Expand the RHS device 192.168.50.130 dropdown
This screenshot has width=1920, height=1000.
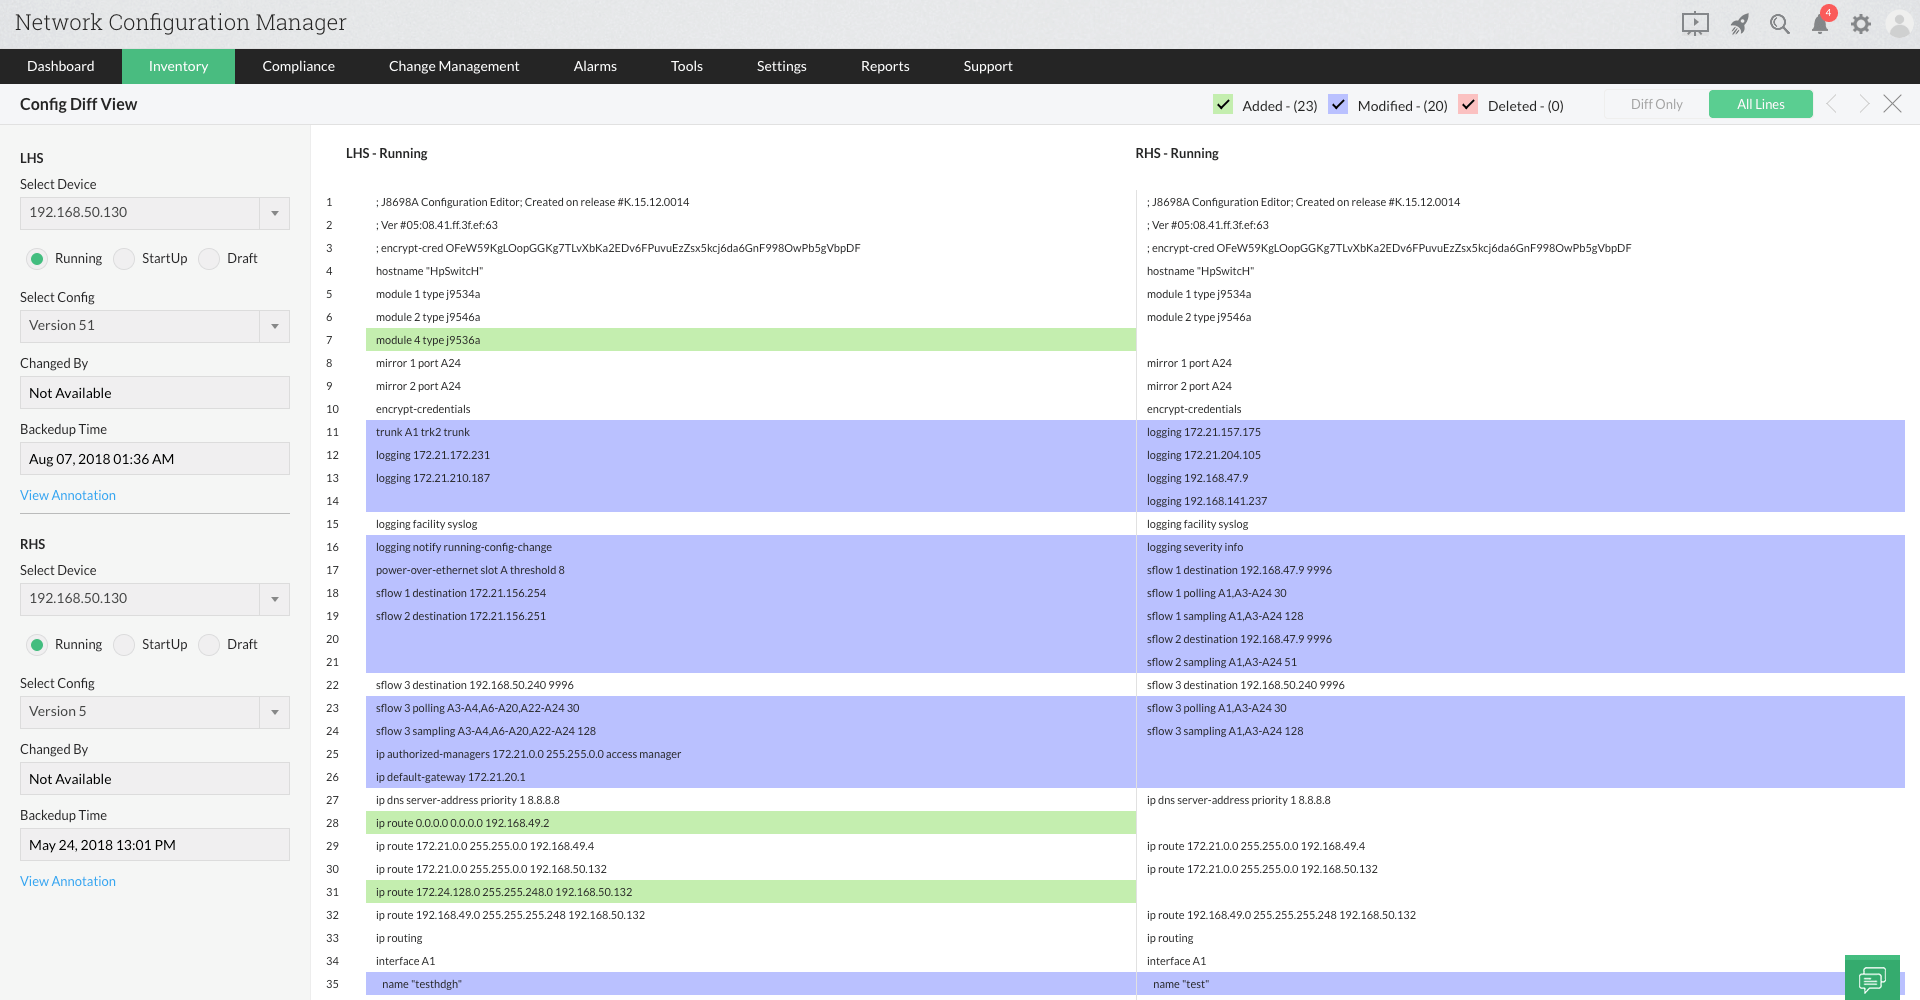[x=274, y=599]
